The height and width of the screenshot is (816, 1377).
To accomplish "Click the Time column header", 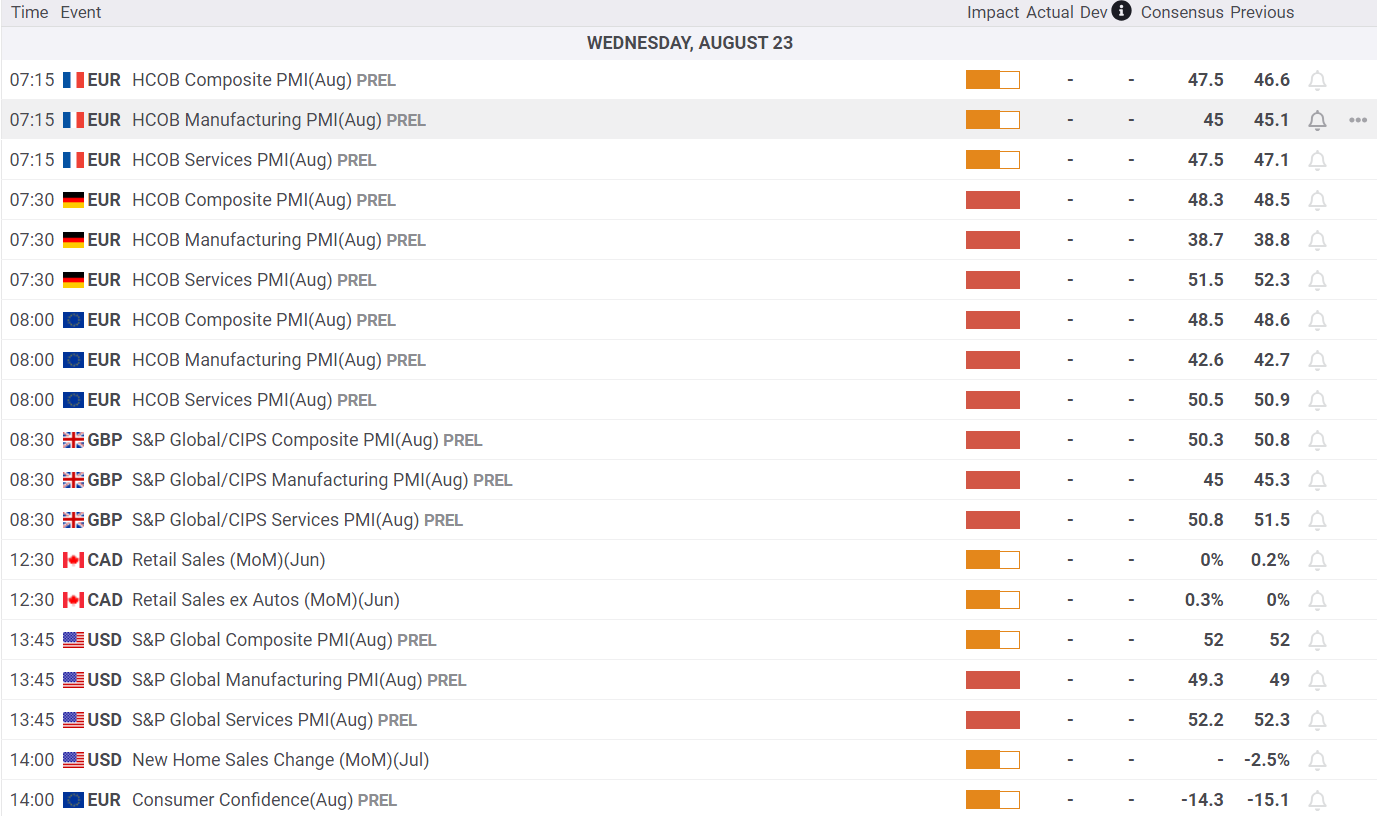I will point(30,12).
